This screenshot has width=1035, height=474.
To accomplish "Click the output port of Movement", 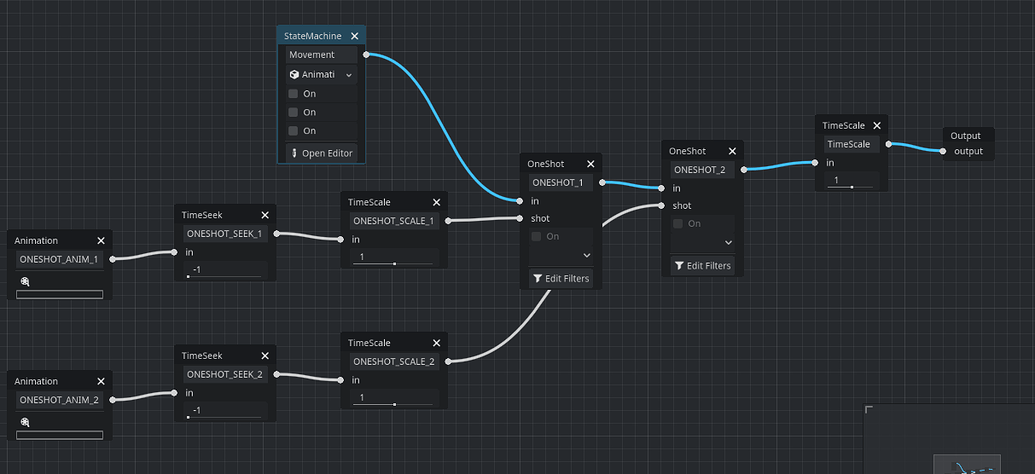I will tap(366, 55).
